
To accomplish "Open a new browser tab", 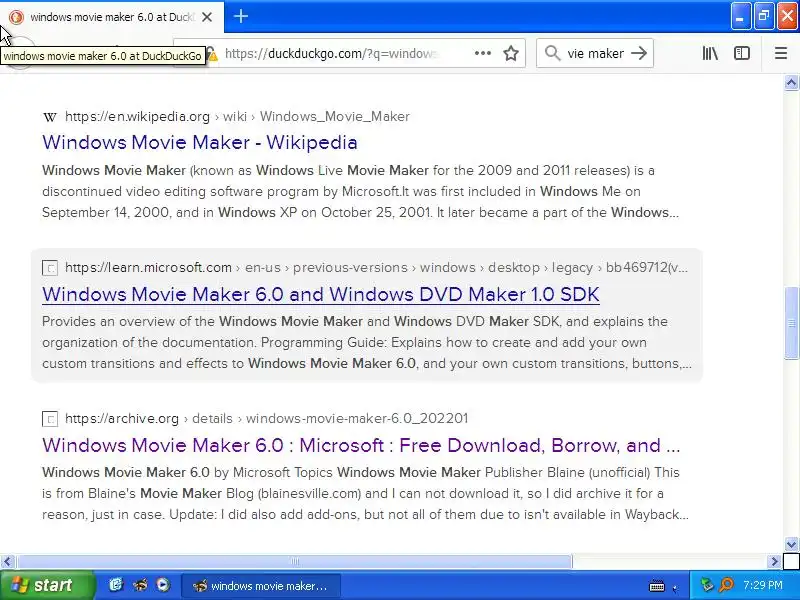I will [x=241, y=16].
